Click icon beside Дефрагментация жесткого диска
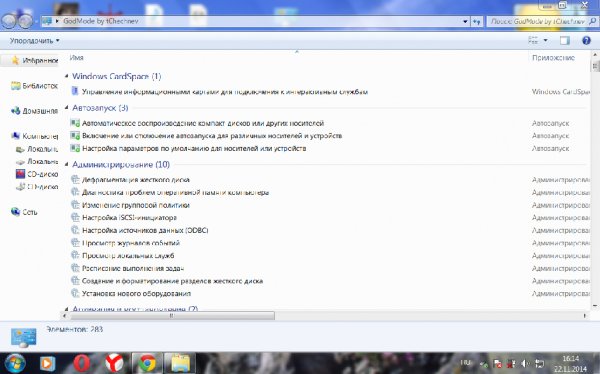 pyautogui.click(x=75, y=179)
